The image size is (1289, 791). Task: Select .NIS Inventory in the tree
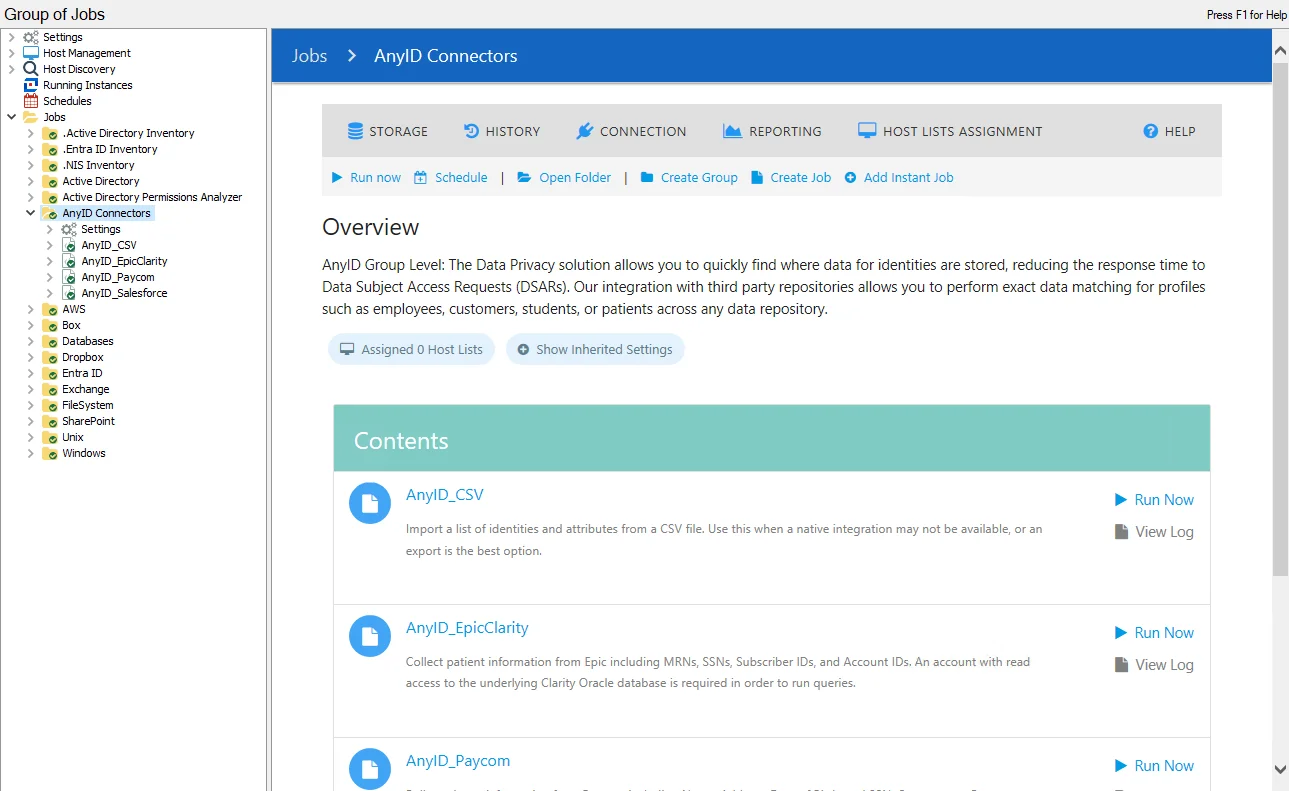(98, 165)
